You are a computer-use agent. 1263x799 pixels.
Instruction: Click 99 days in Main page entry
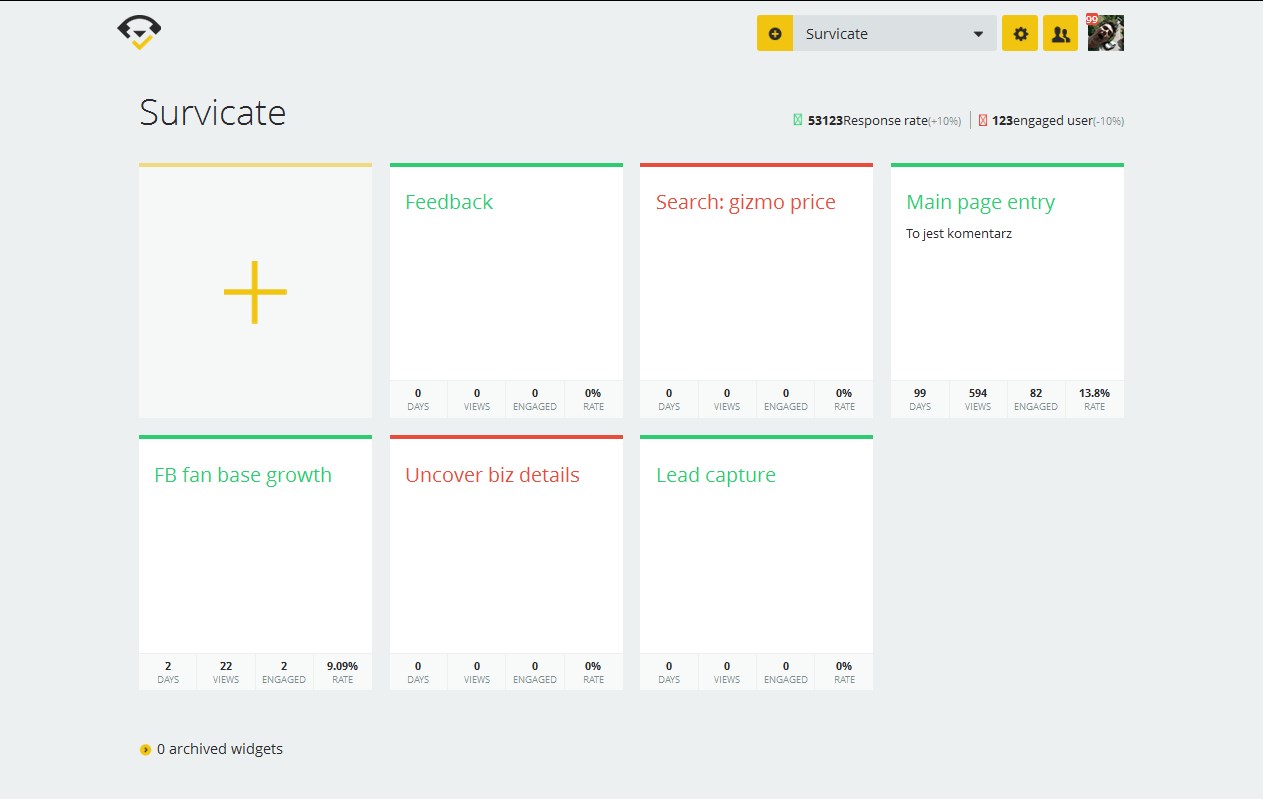920,399
